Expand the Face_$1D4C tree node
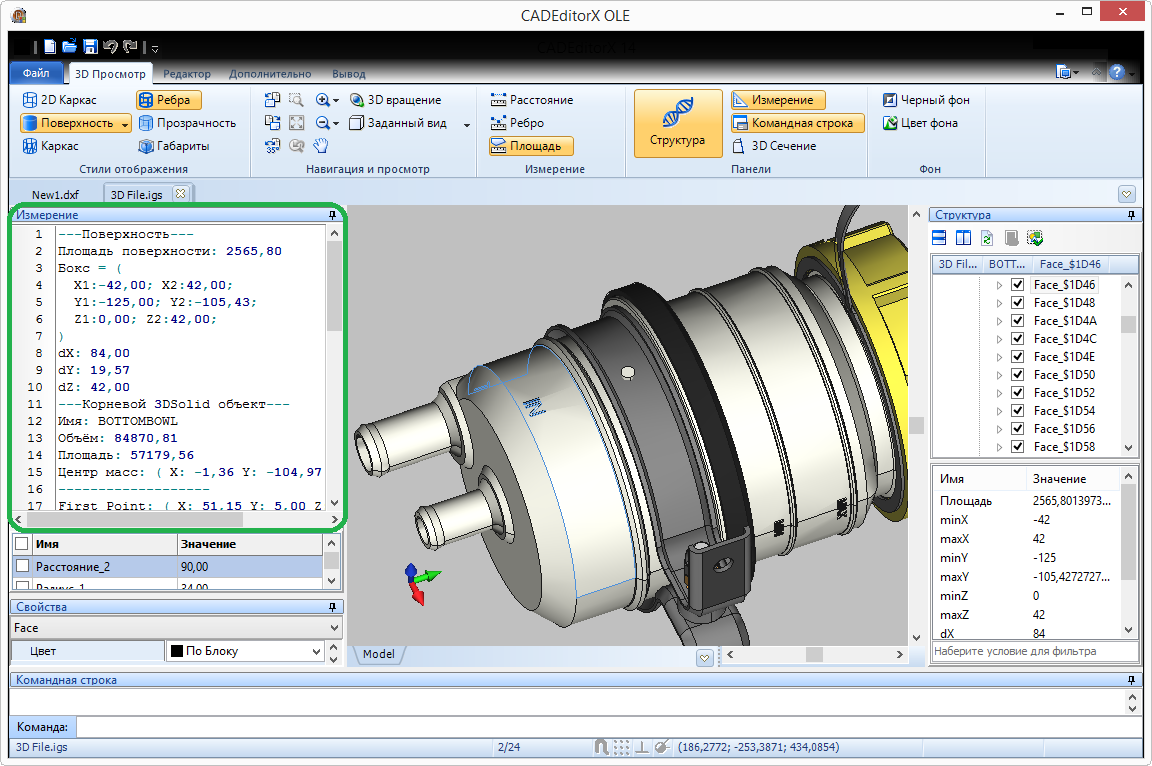 (998, 339)
